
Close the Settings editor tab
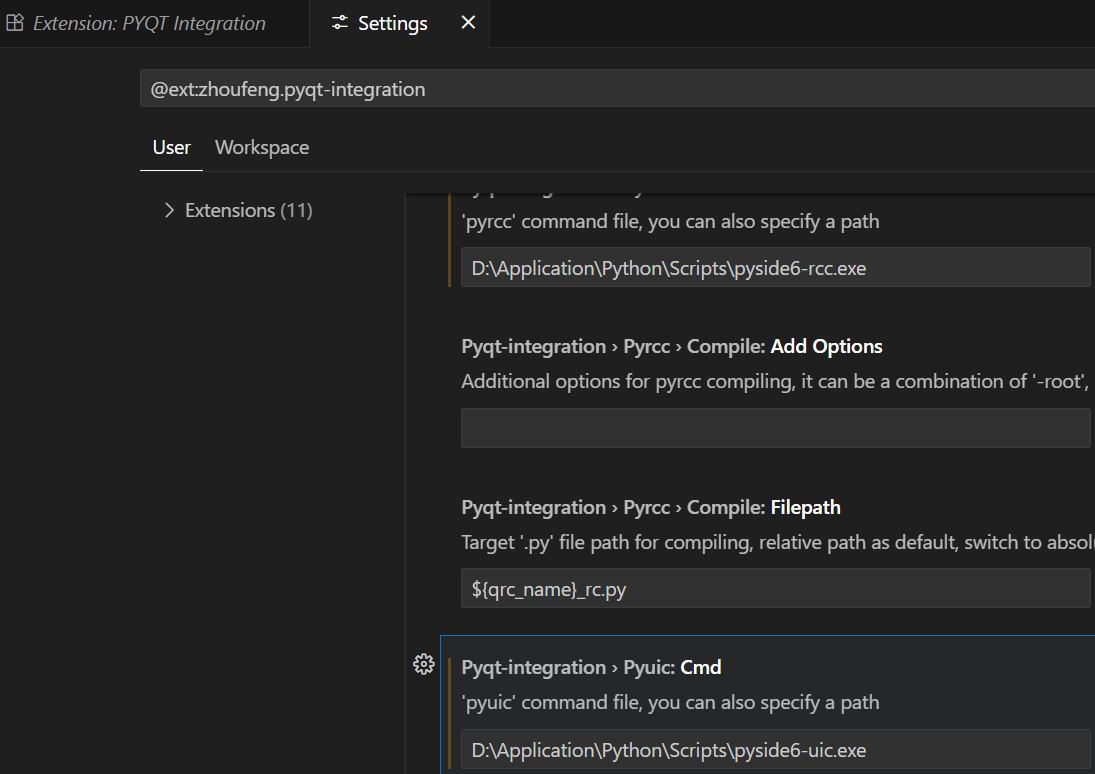pos(468,23)
